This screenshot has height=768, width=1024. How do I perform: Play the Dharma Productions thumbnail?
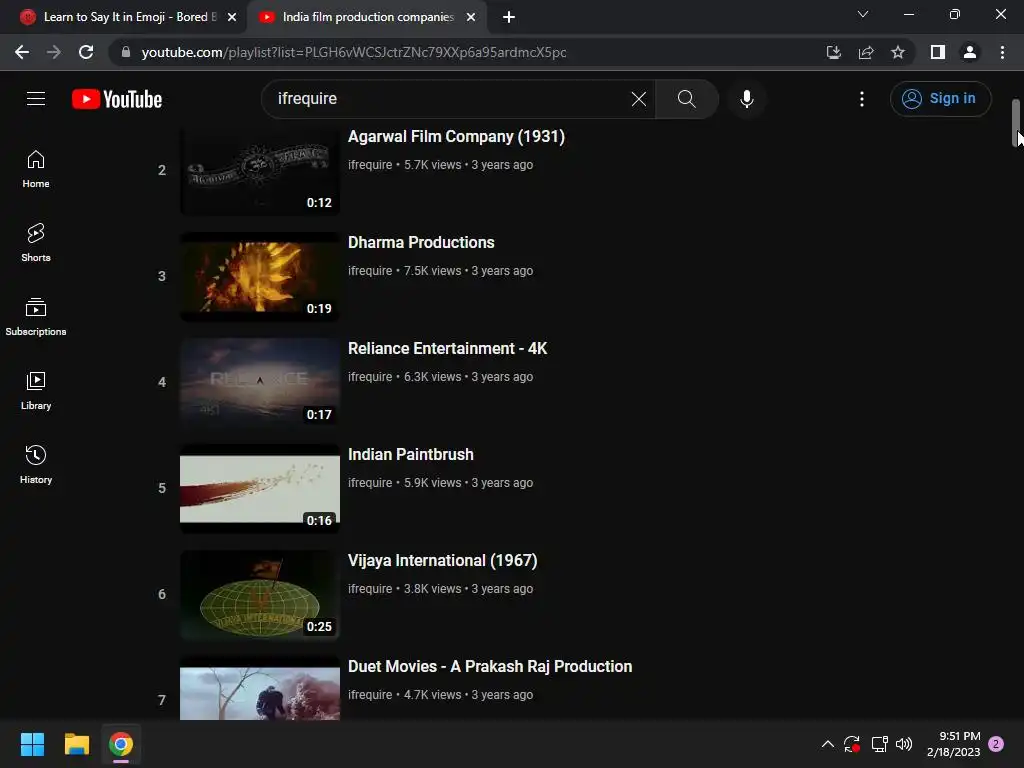tap(260, 277)
